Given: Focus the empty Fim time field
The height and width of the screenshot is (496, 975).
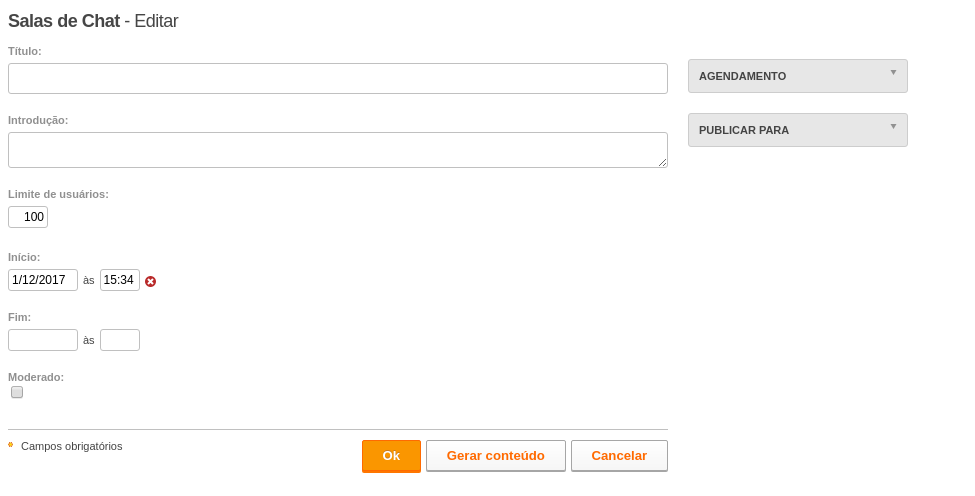Looking at the screenshot, I should pyautogui.click(x=120, y=340).
